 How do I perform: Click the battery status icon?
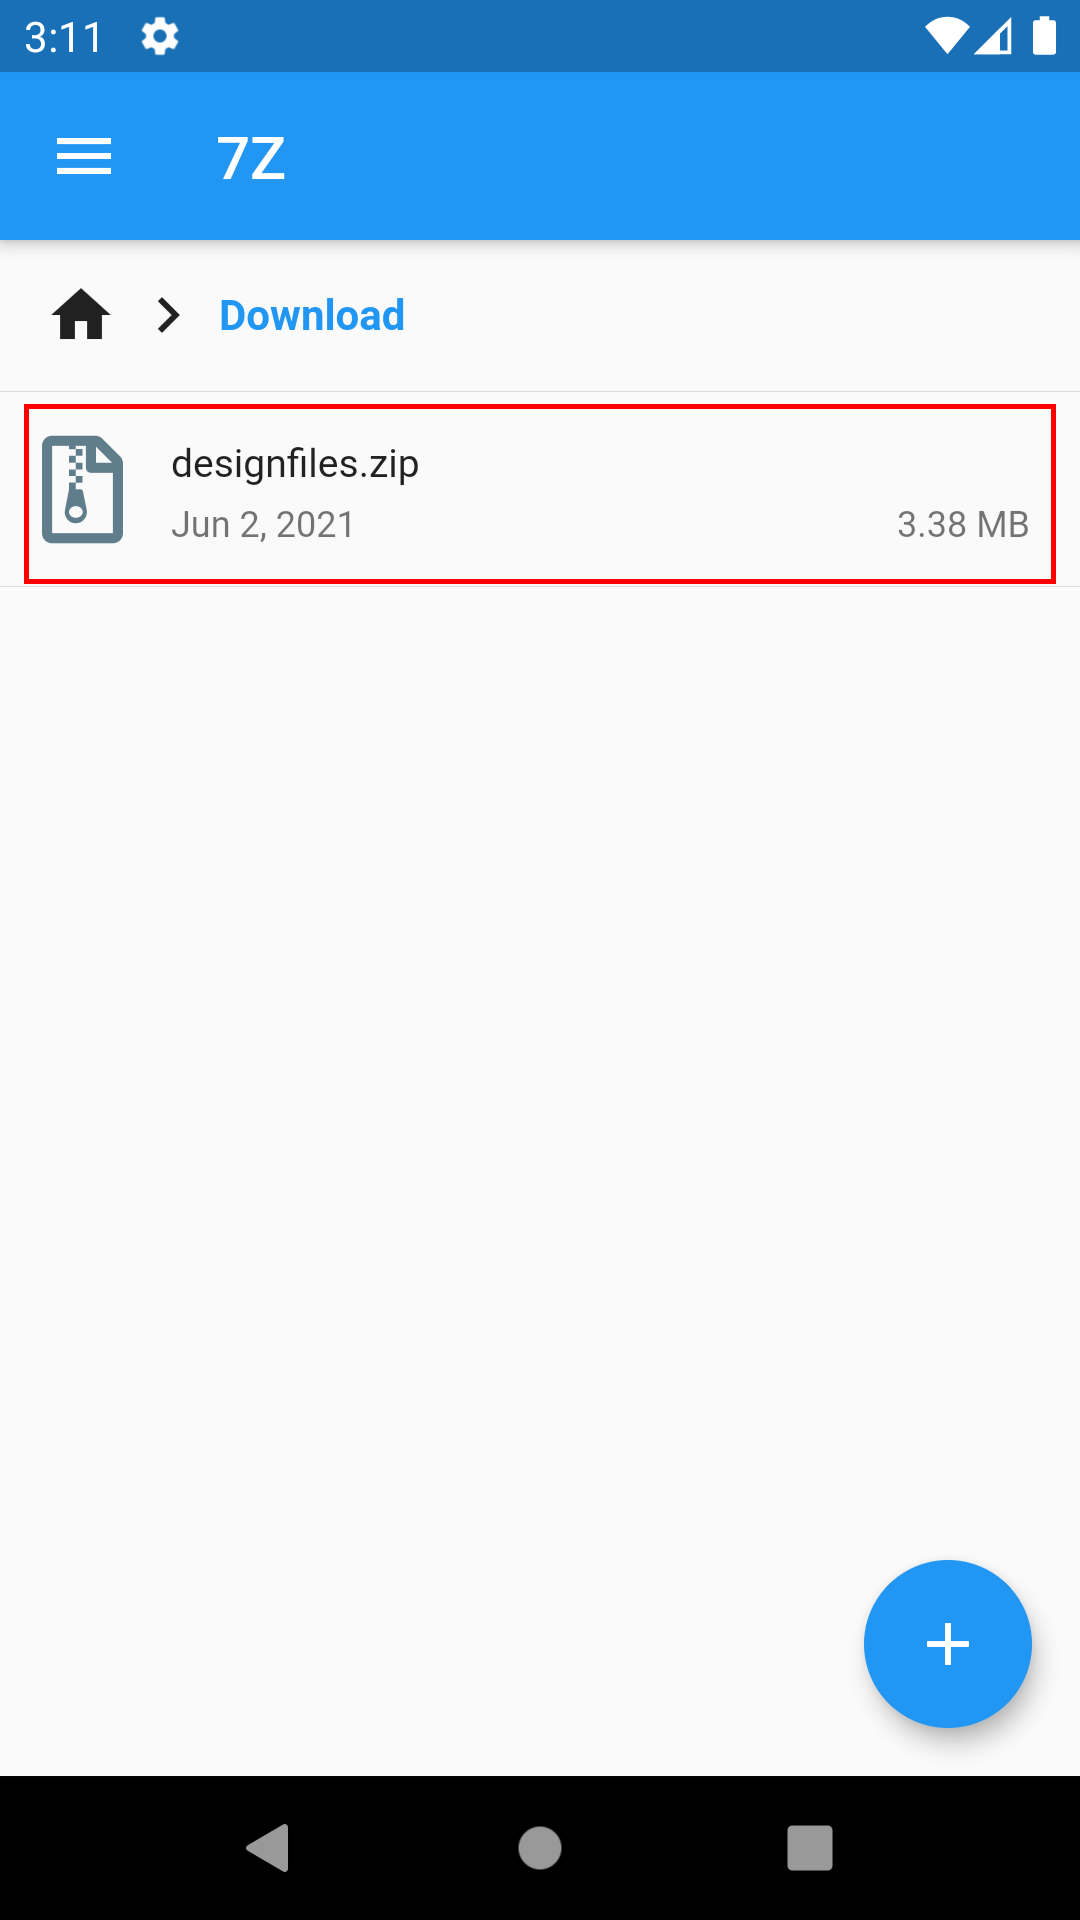pyautogui.click(x=1044, y=36)
